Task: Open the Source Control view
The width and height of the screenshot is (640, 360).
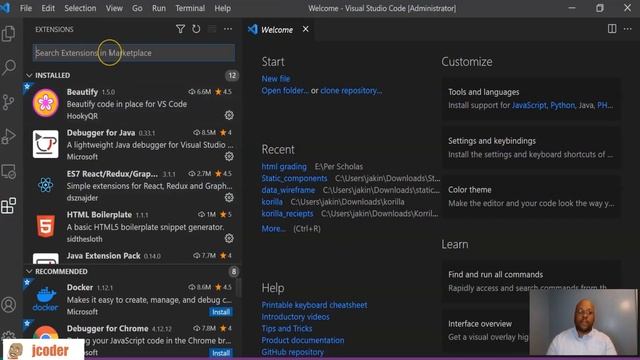Action: coord(9,102)
